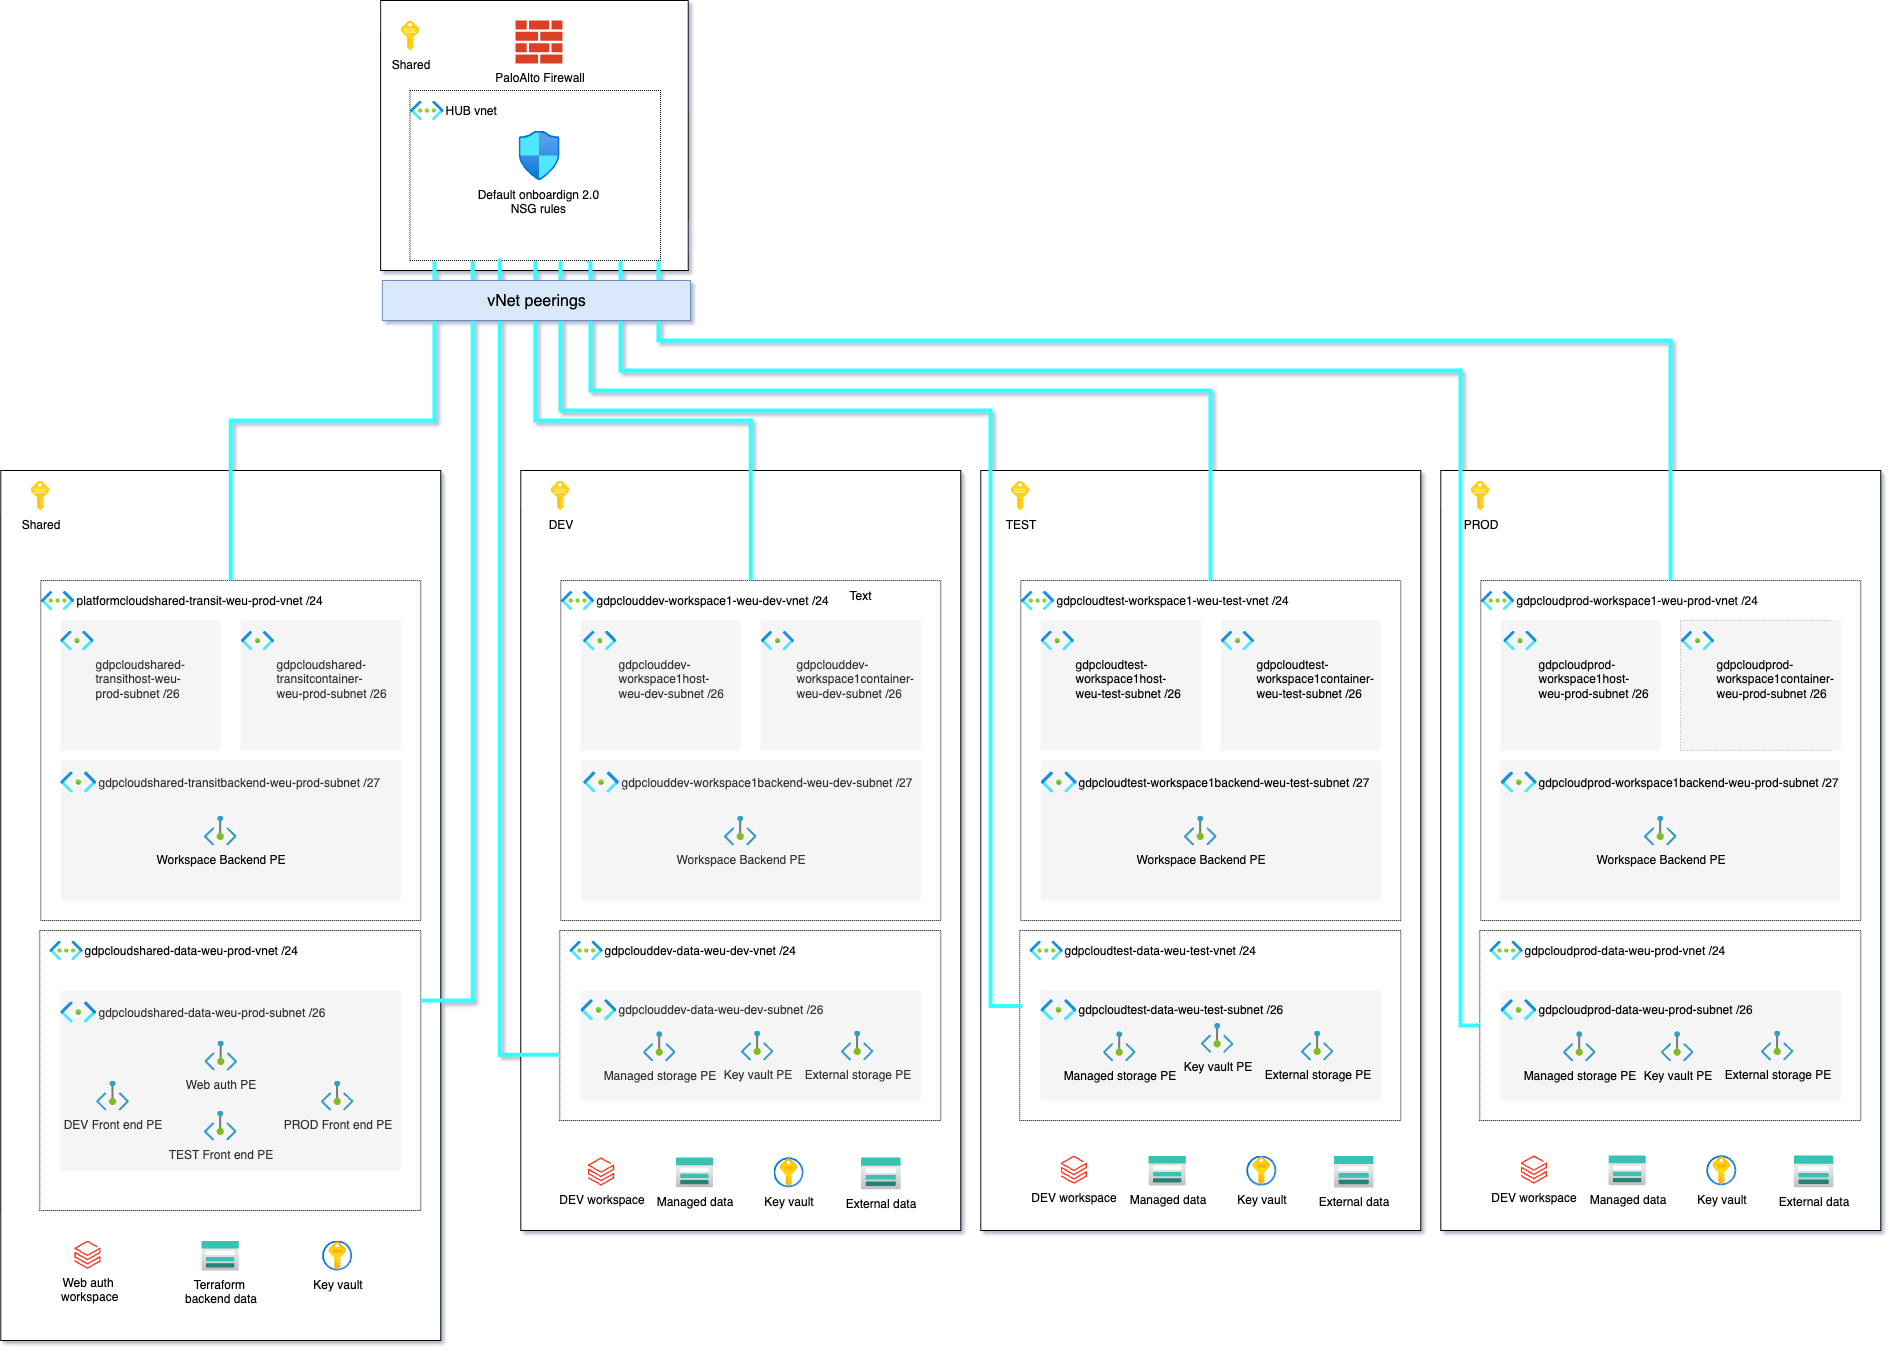Click the vNet peerings box
Image resolution: width=1892 pixels, height=1352 pixels.
pyautogui.click(x=536, y=301)
